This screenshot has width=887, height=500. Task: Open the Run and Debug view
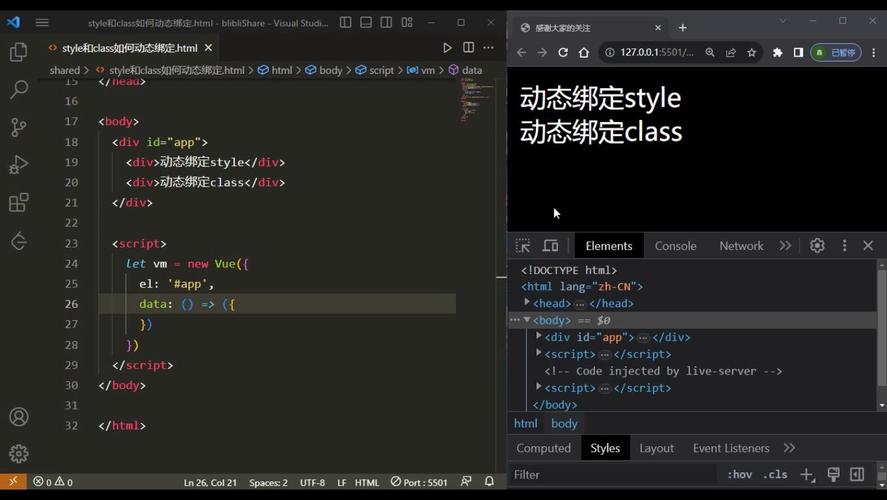tap(19, 165)
